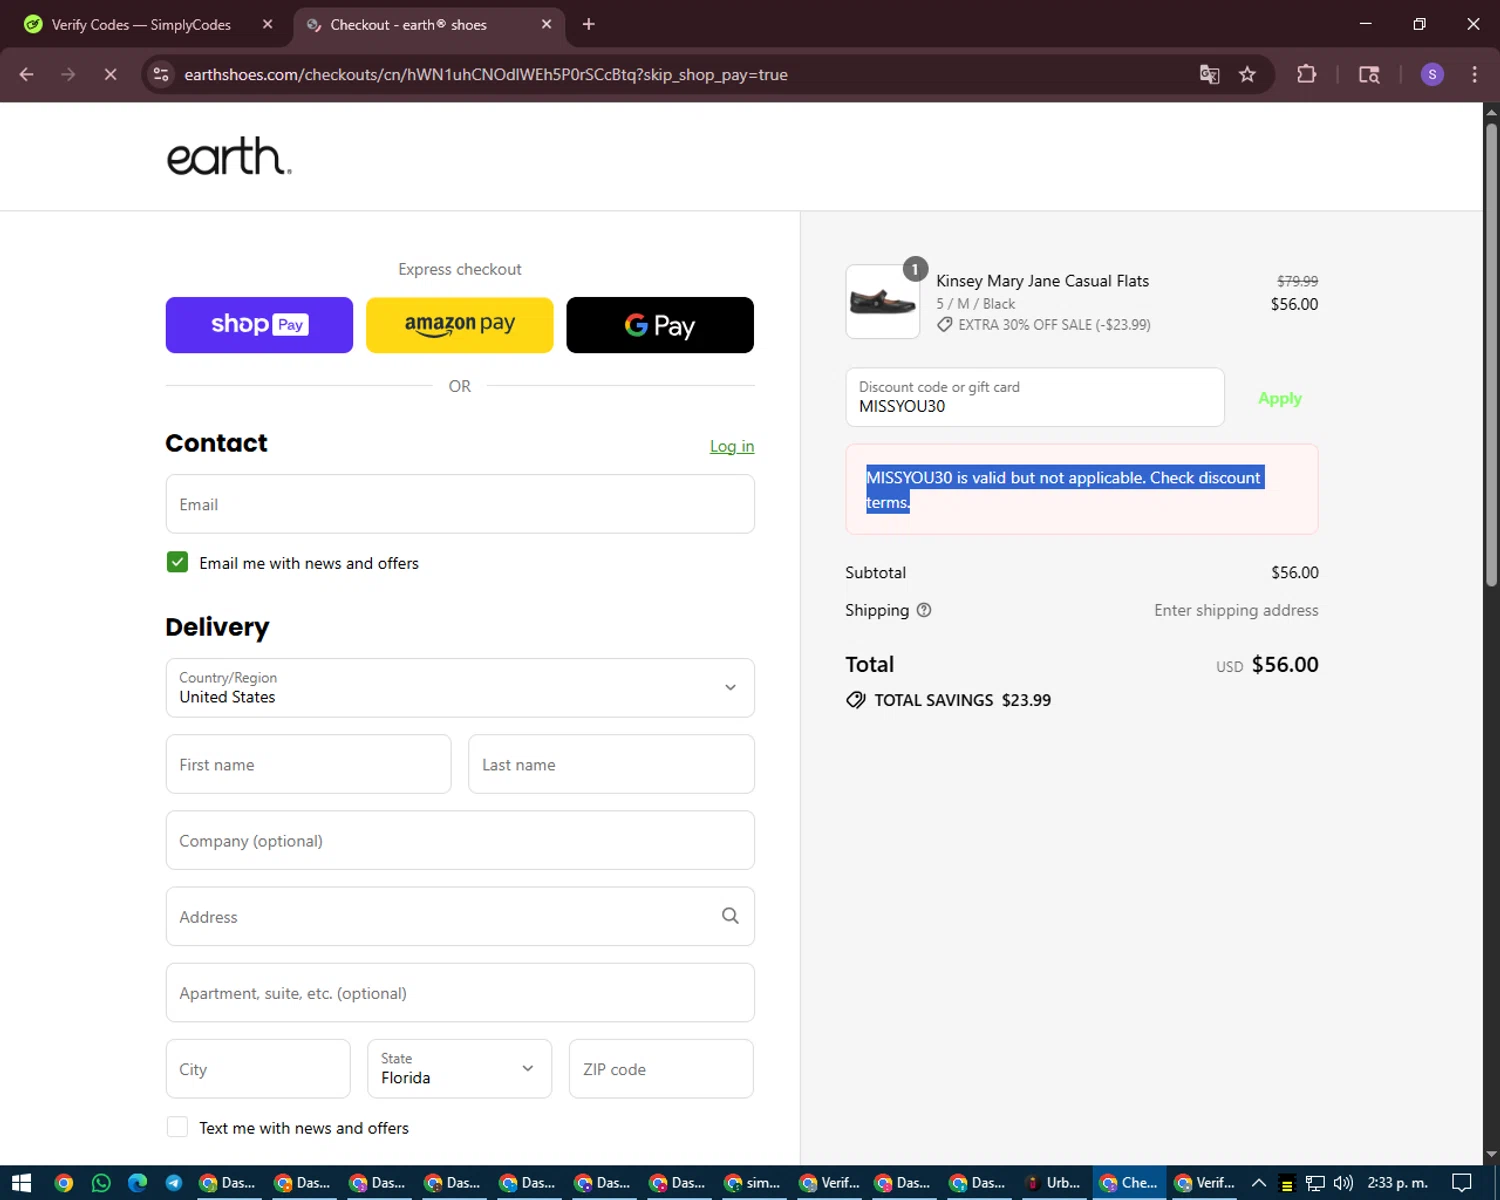Open site information icon in address bar

161,75
